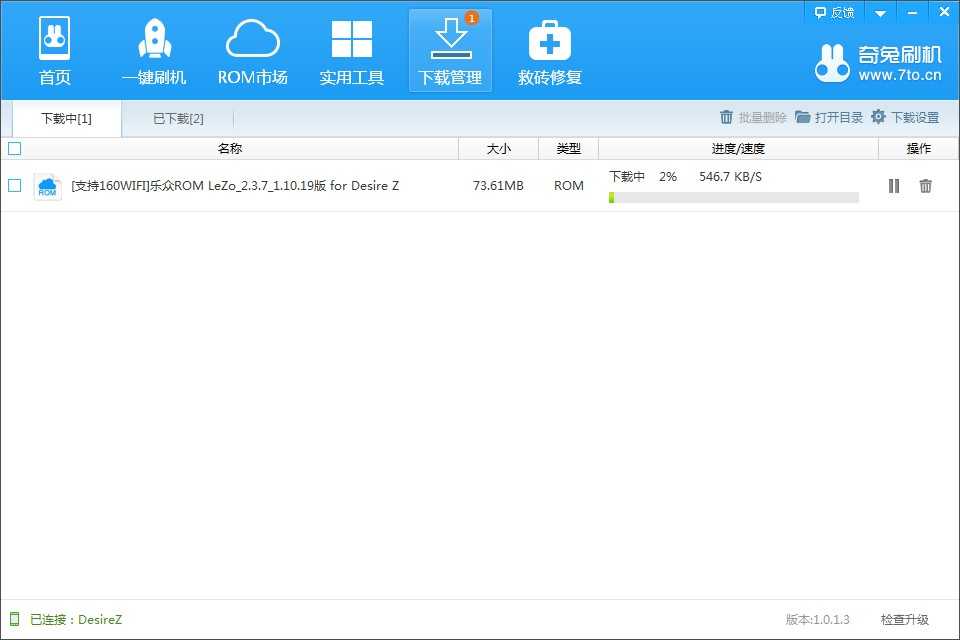Close the 奇兔刷机 window
Viewport: 960px width, 640px height.
tap(944, 12)
